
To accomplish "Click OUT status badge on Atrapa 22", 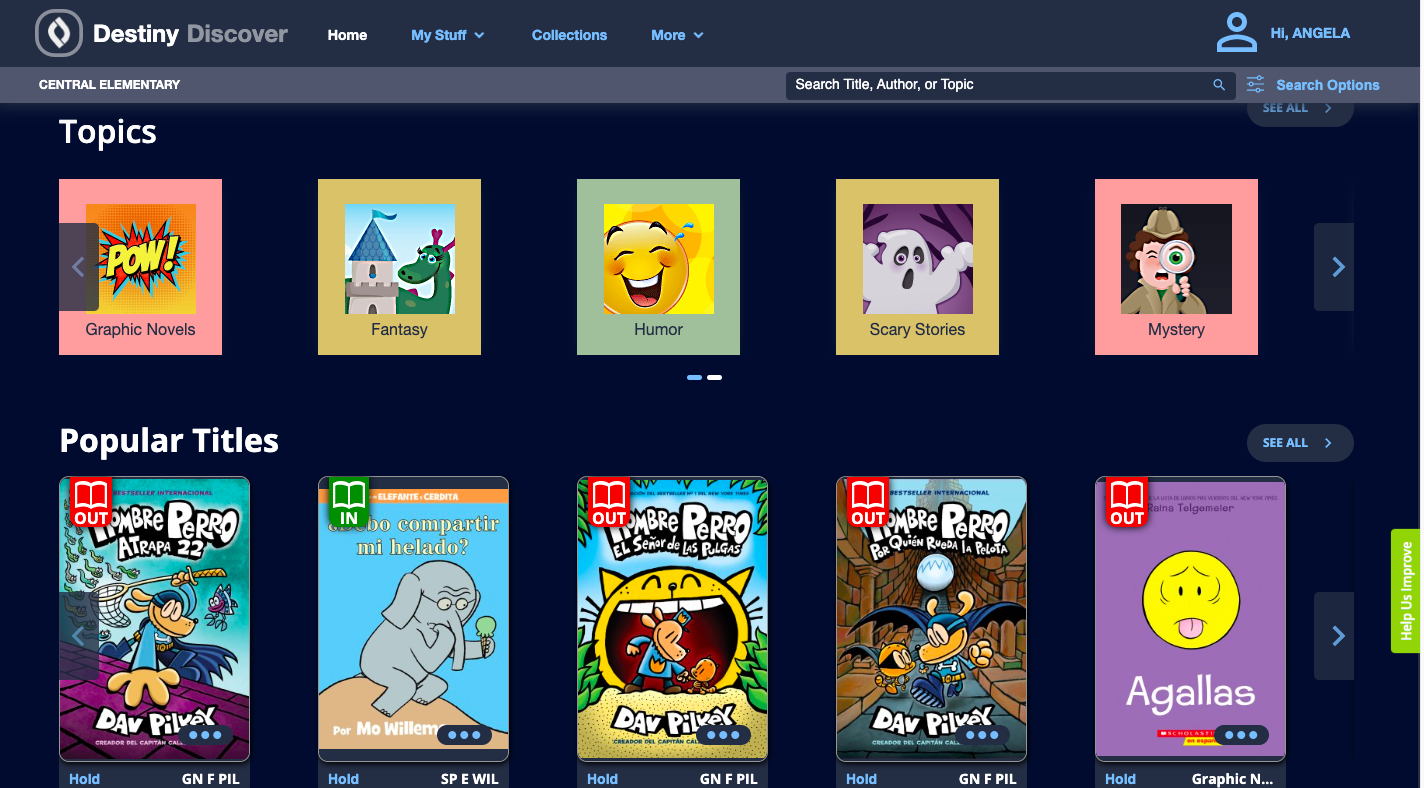I will (x=90, y=502).
